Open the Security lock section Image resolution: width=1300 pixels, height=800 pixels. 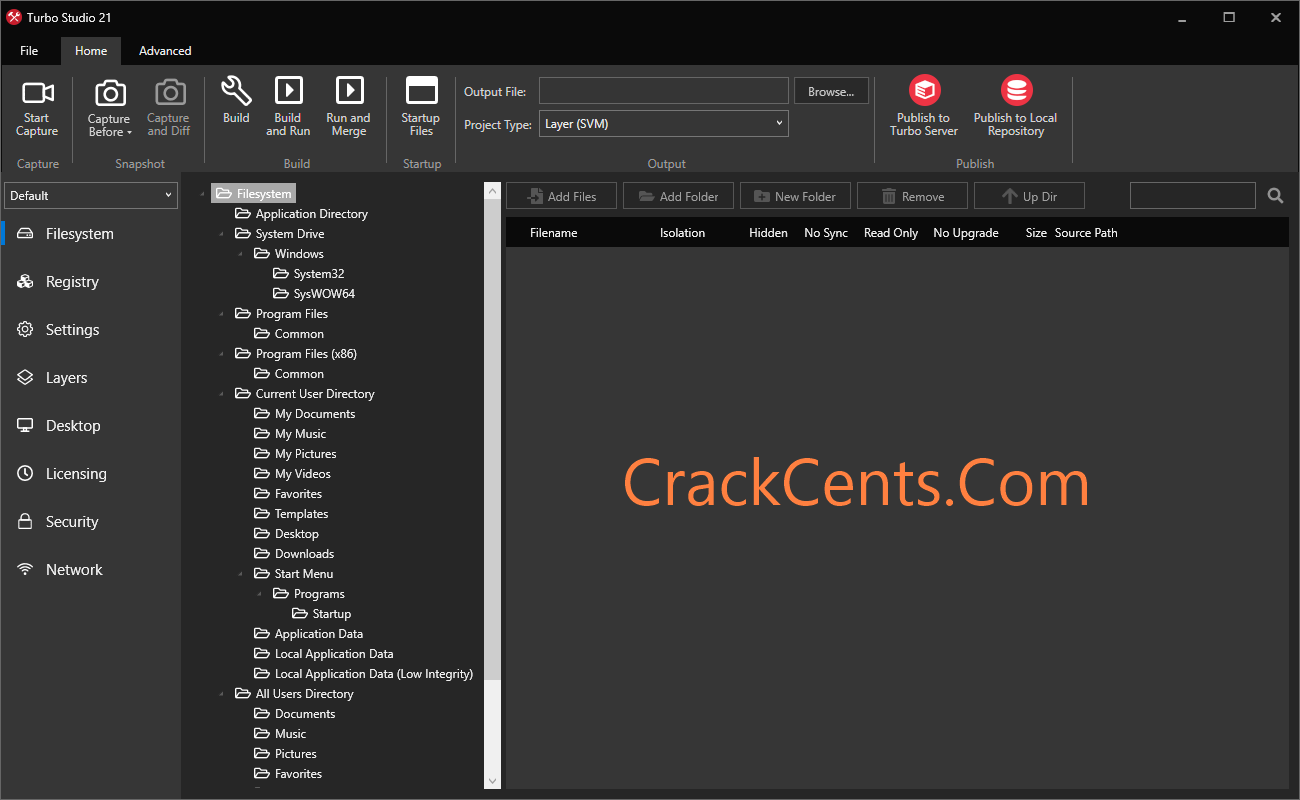click(91, 522)
